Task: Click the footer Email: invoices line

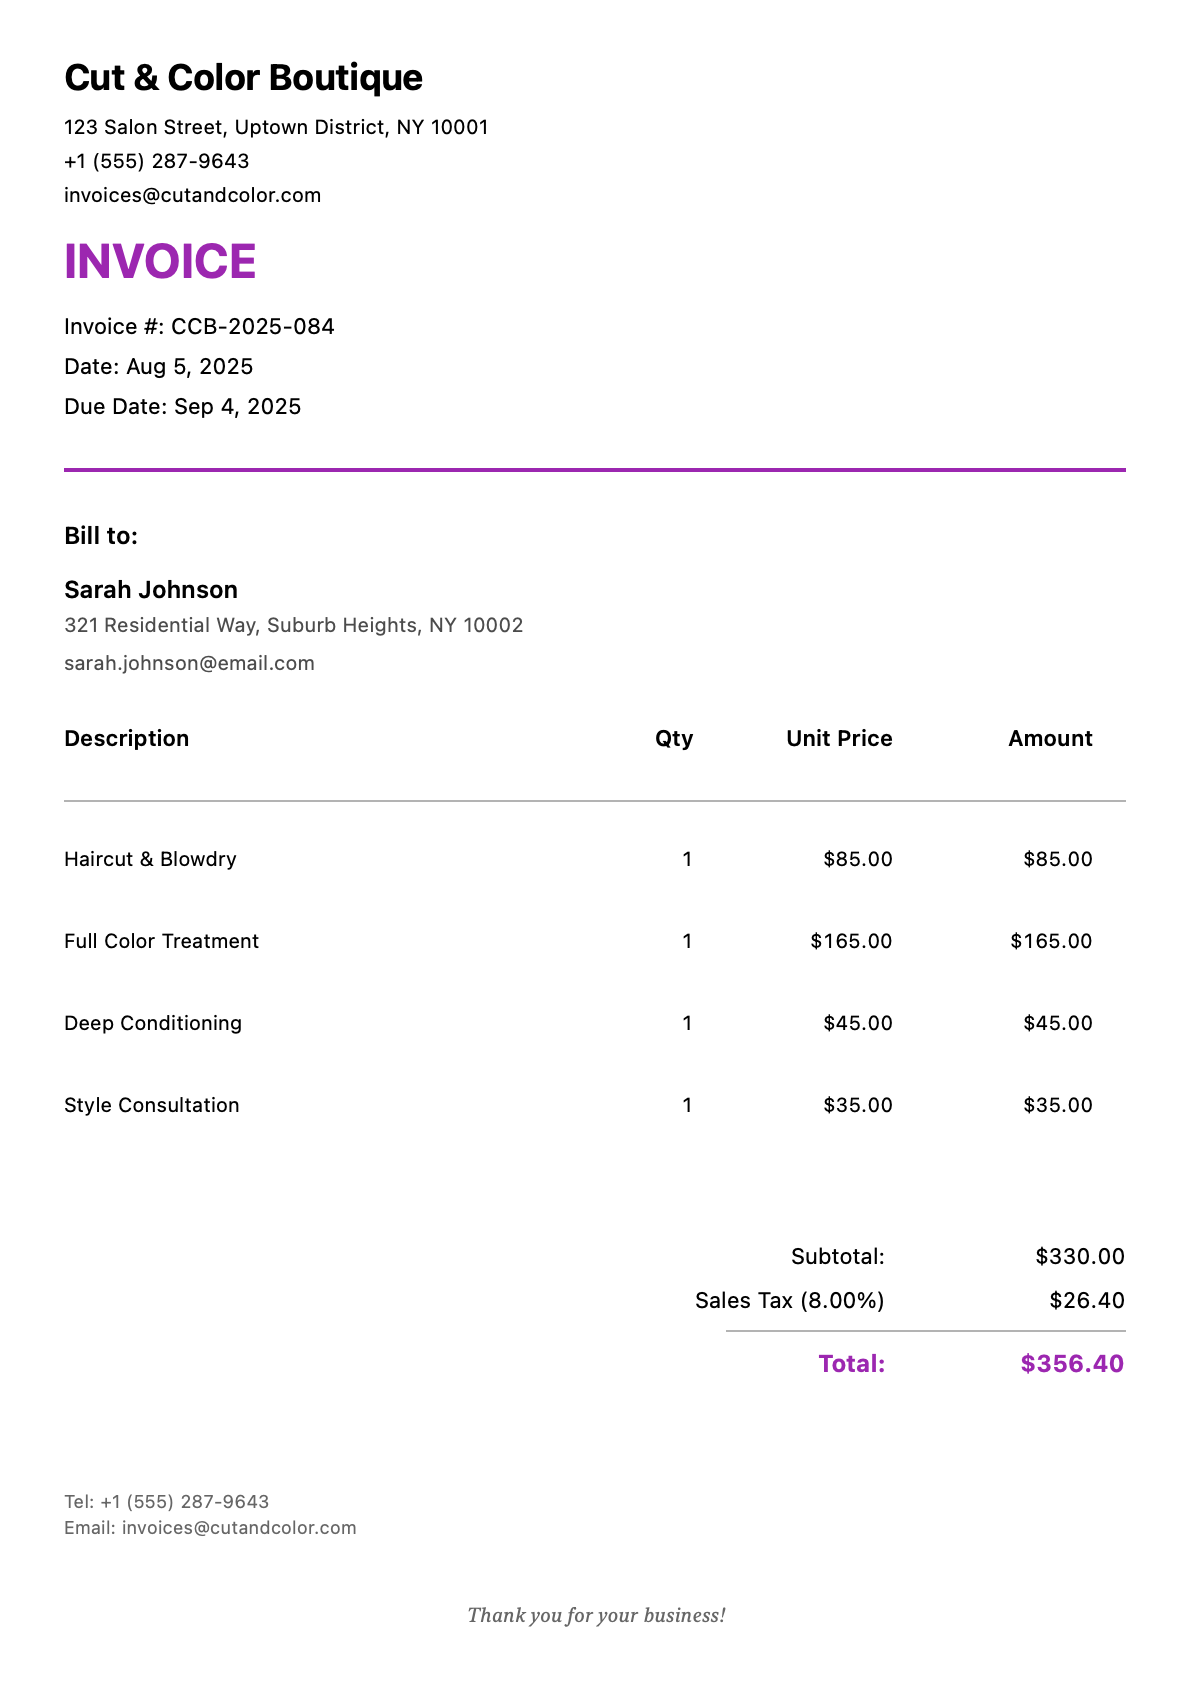Action: click(210, 1528)
